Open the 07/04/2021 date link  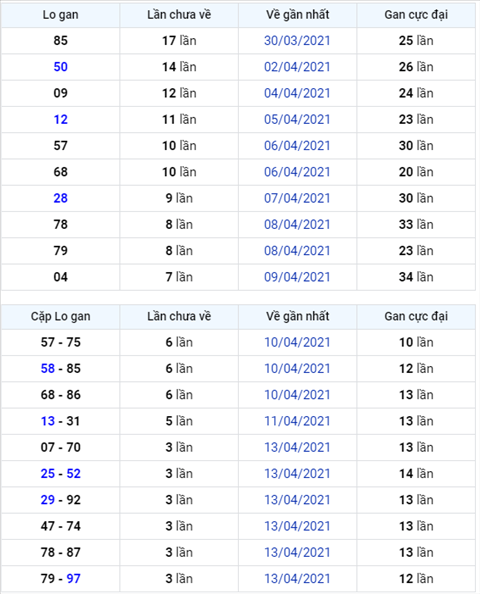click(297, 198)
